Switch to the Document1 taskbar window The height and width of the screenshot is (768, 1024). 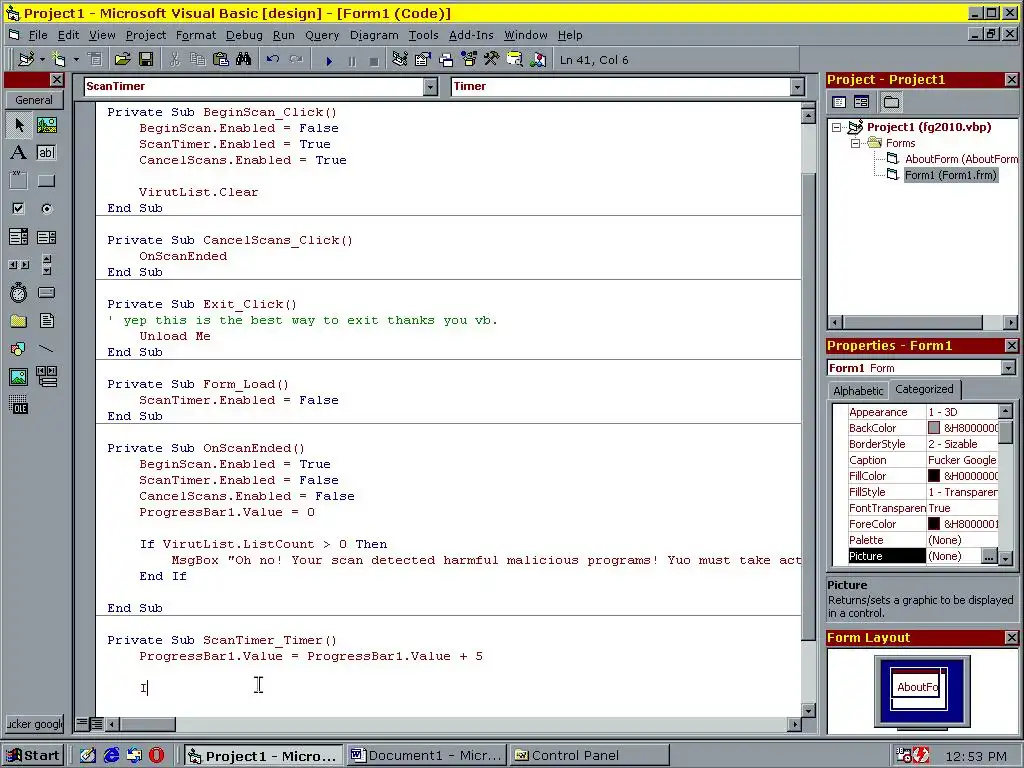click(427, 756)
